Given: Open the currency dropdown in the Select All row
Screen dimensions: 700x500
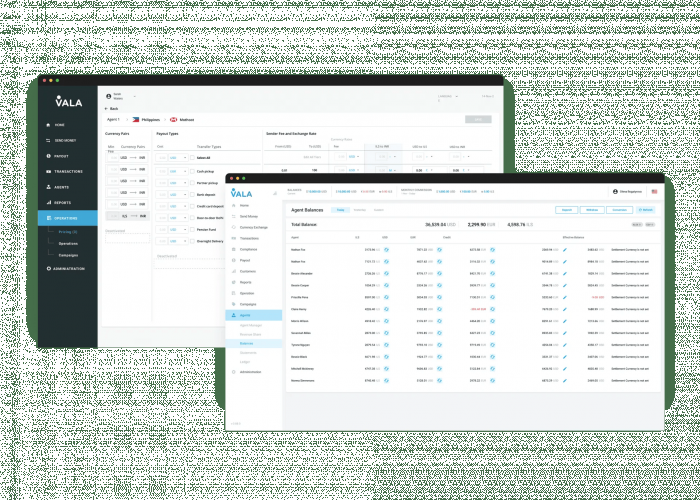Looking at the screenshot, I should point(178,158).
